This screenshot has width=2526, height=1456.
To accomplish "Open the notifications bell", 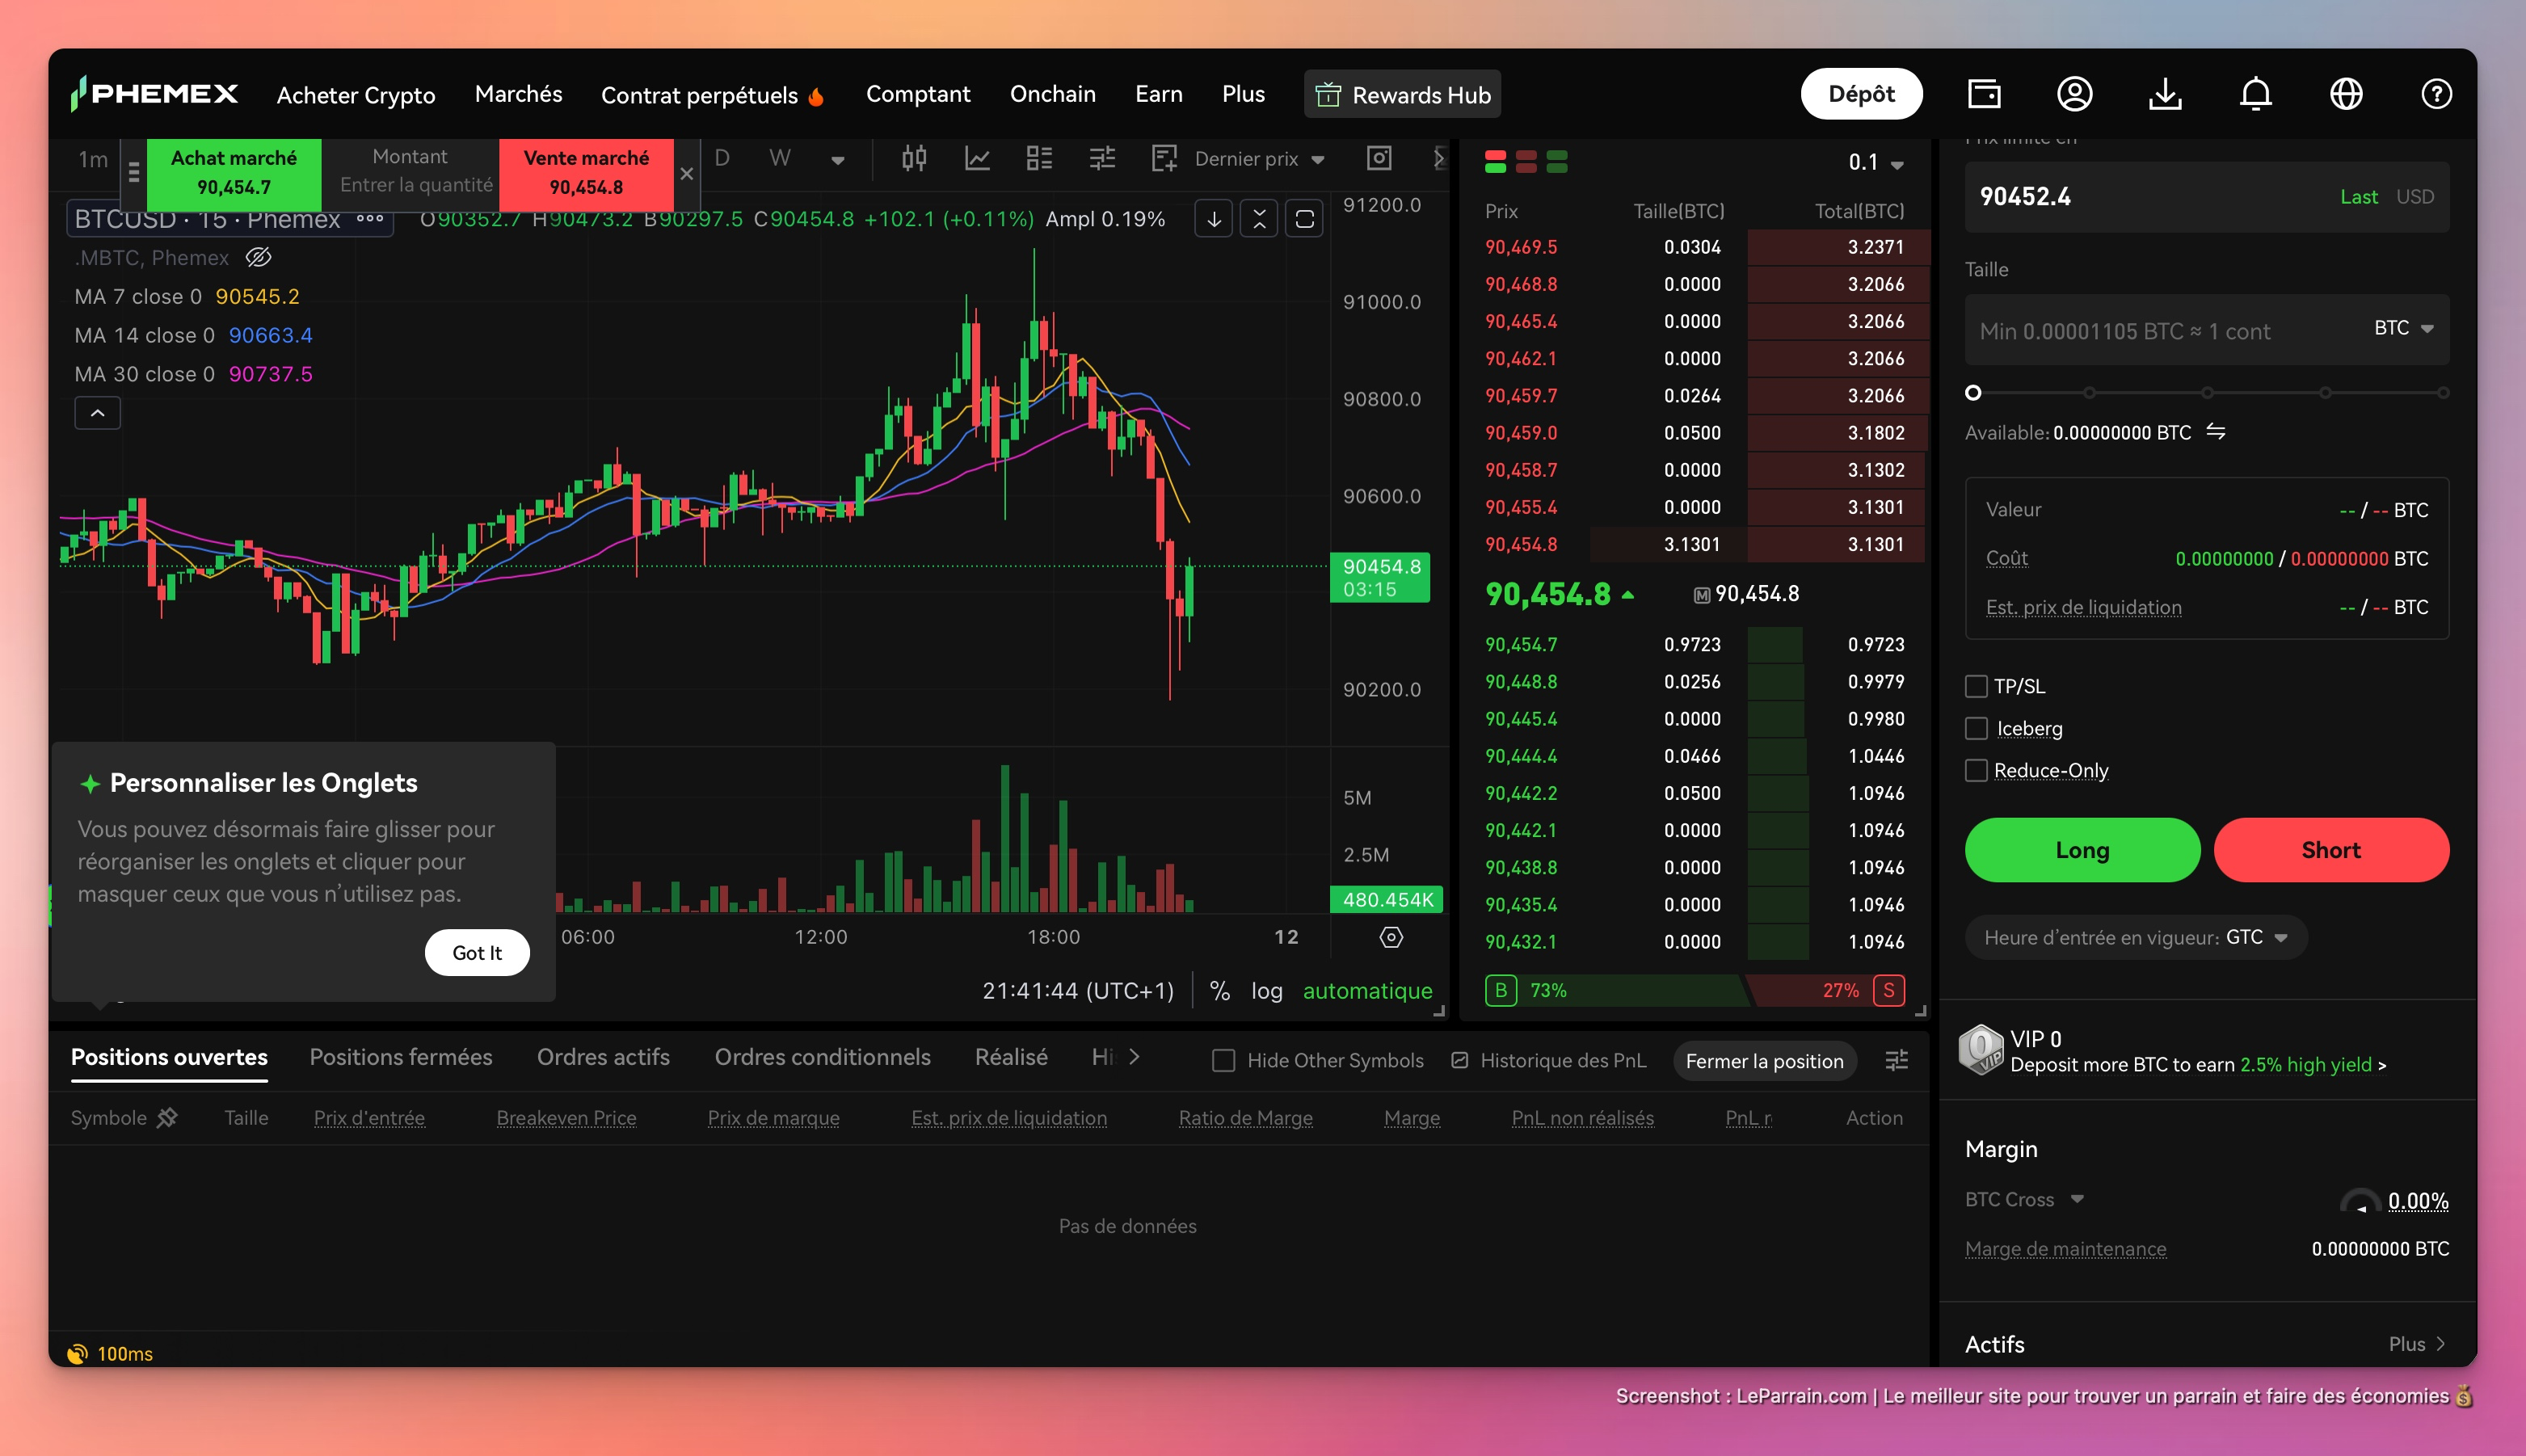I will (2255, 94).
